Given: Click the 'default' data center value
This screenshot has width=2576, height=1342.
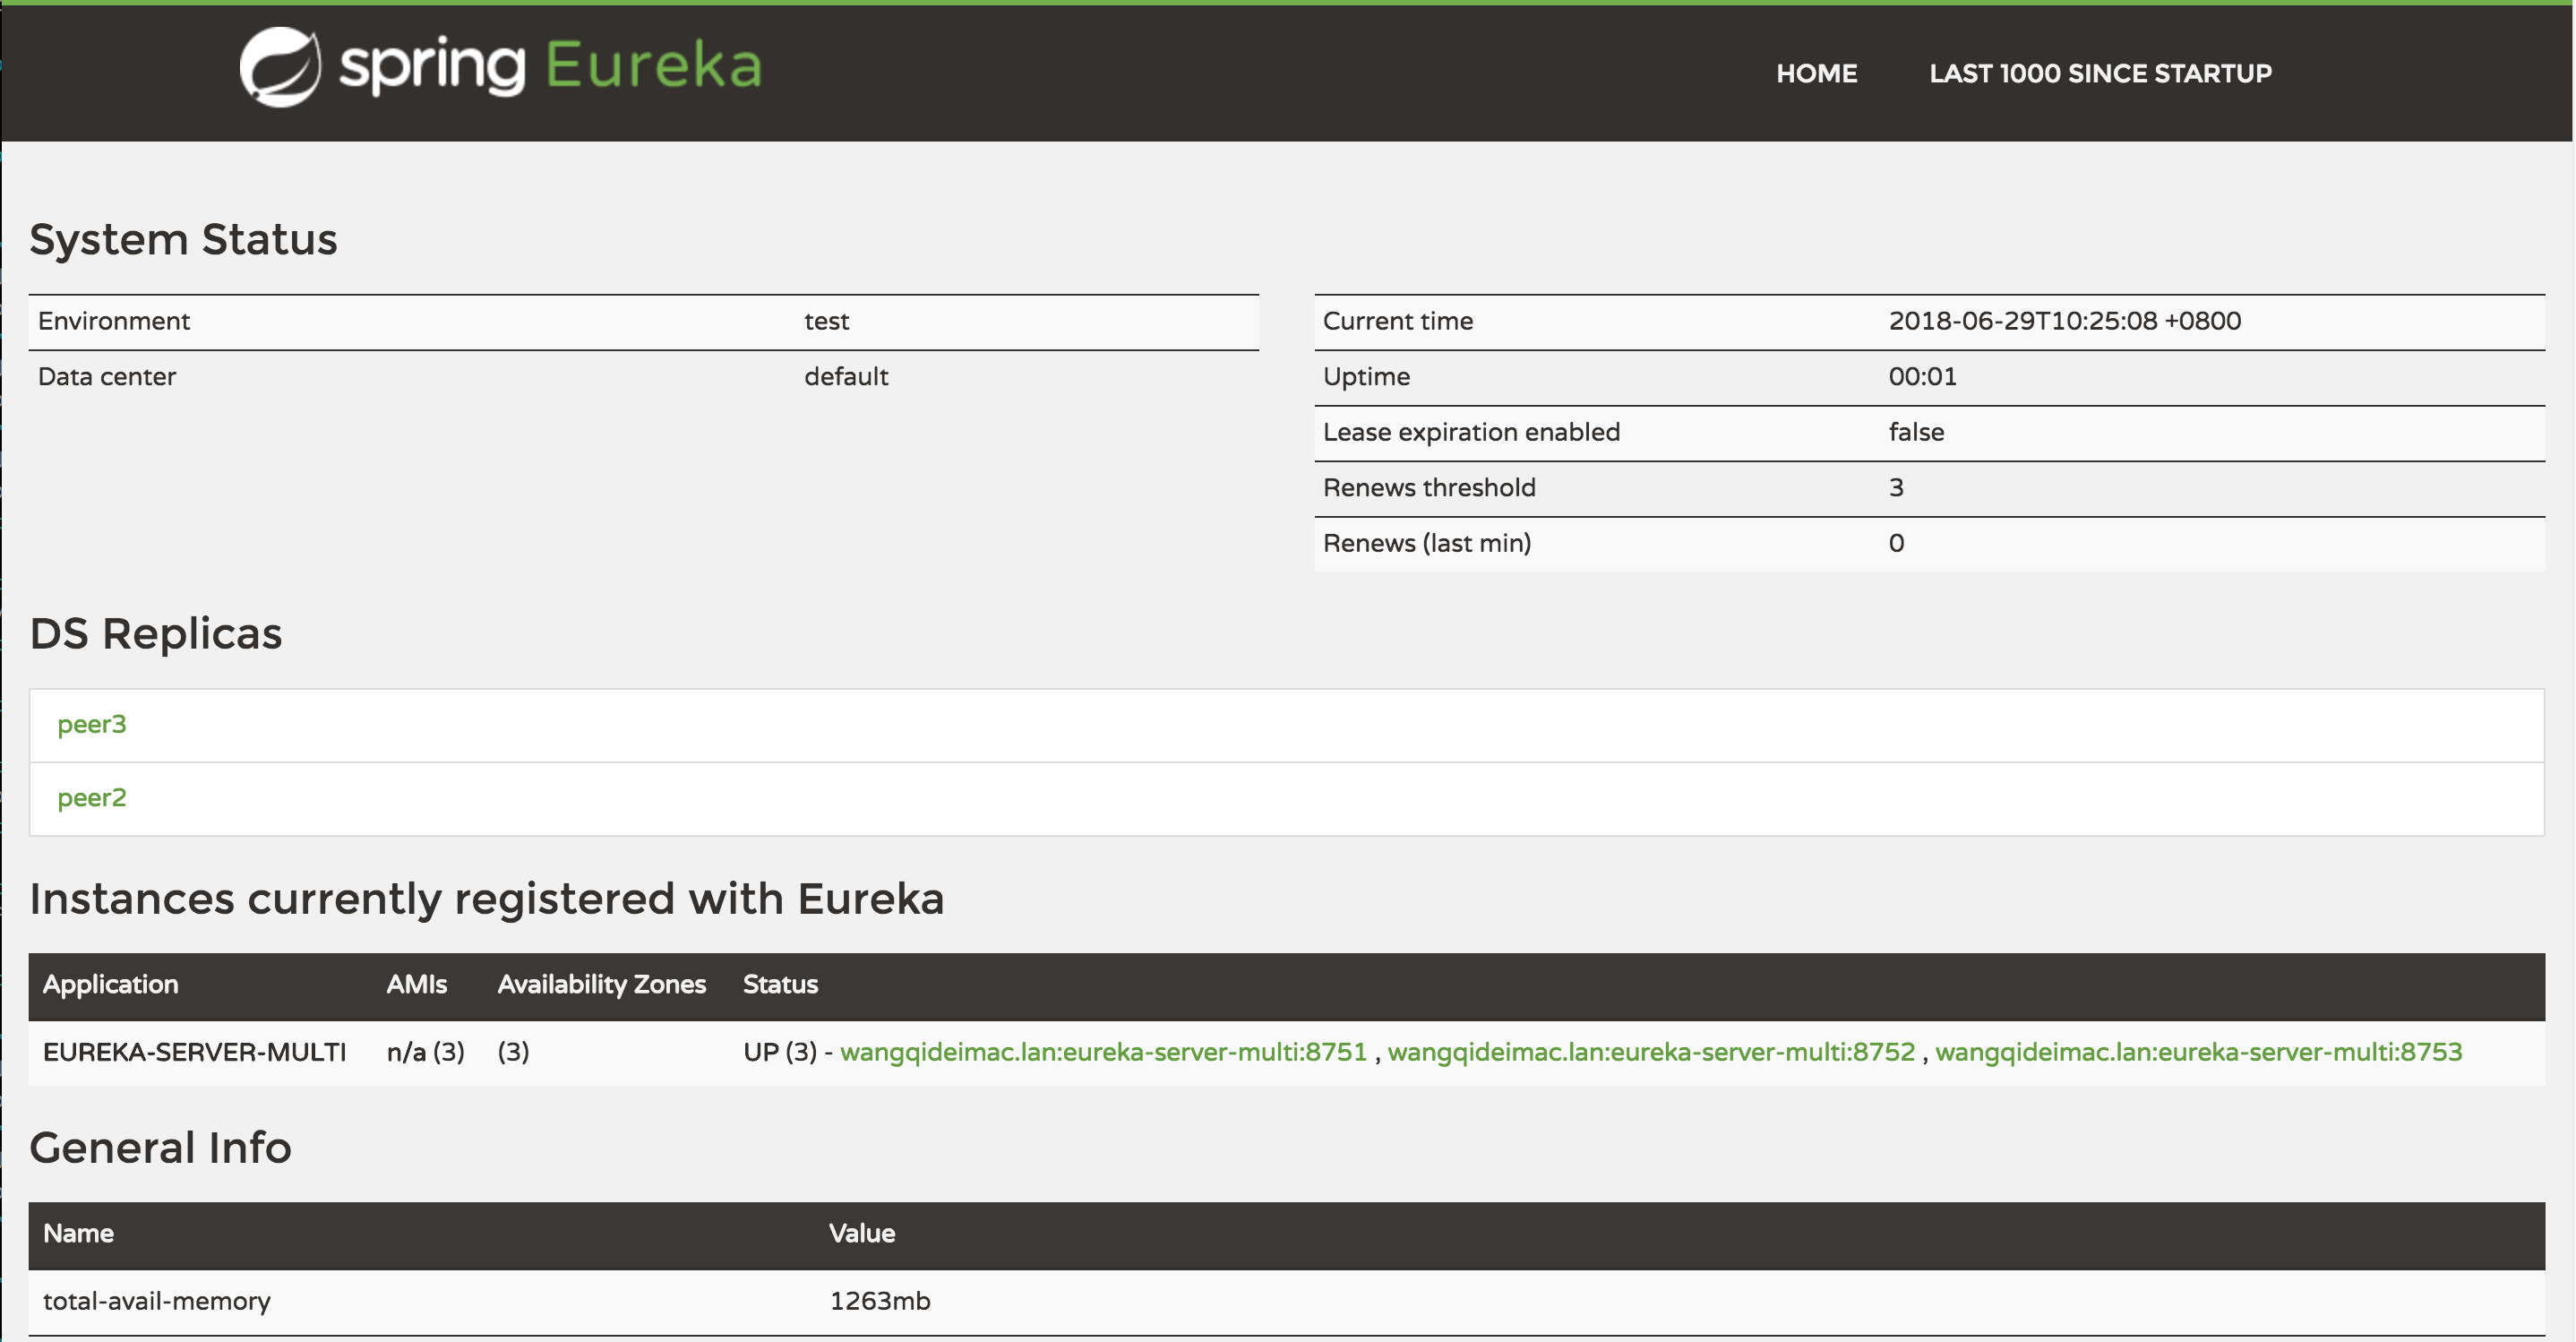Looking at the screenshot, I should point(846,377).
